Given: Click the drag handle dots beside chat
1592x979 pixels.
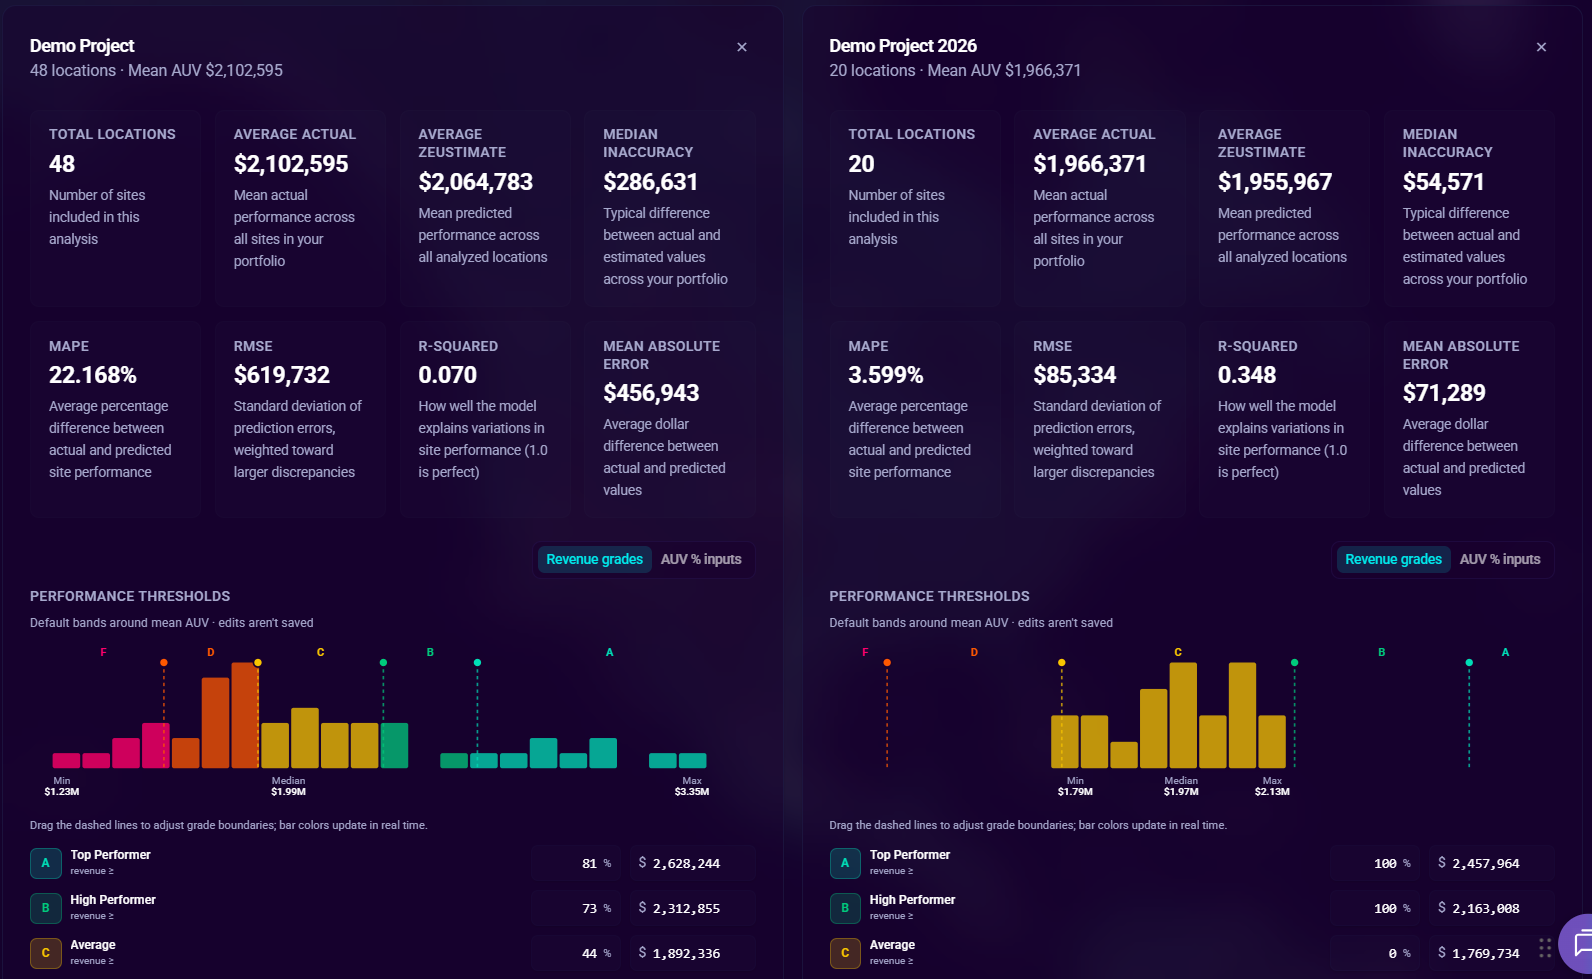Looking at the screenshot, I should 1545,947.
